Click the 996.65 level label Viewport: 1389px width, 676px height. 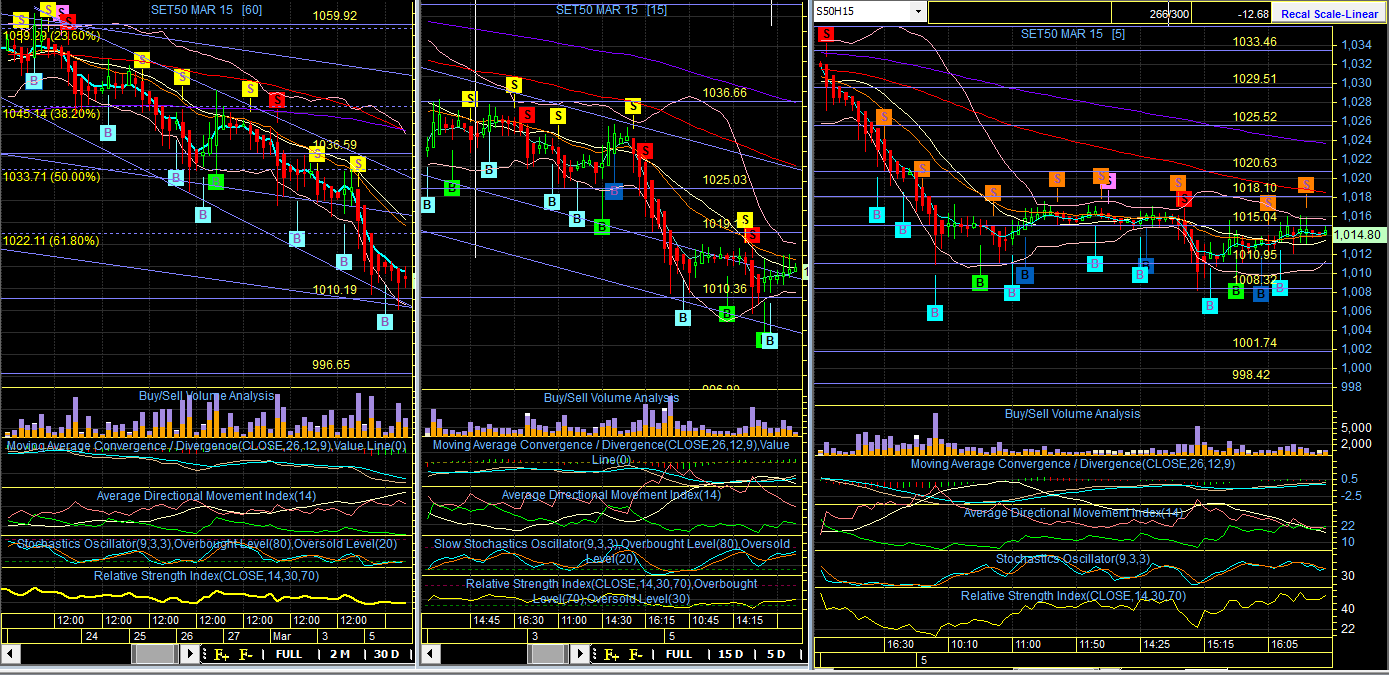coord(331,365)
